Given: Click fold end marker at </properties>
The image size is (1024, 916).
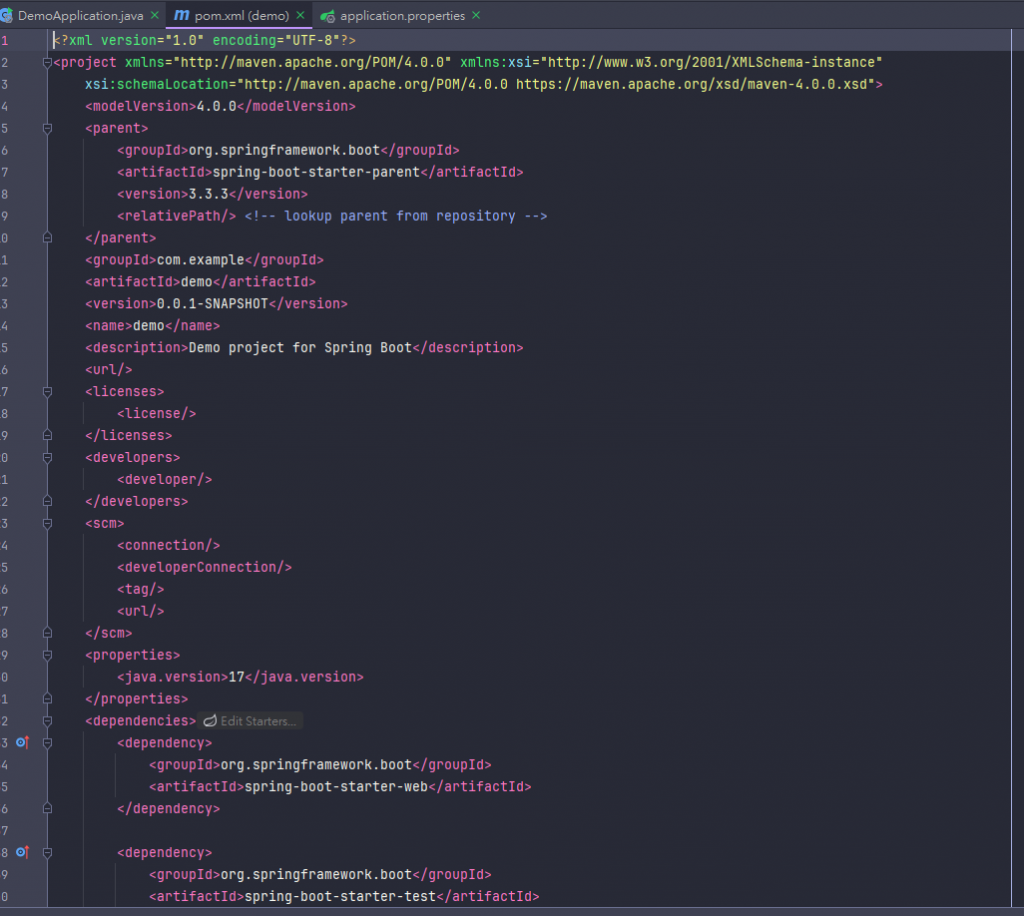Looking at the screenshot, I should pos(47,699).
